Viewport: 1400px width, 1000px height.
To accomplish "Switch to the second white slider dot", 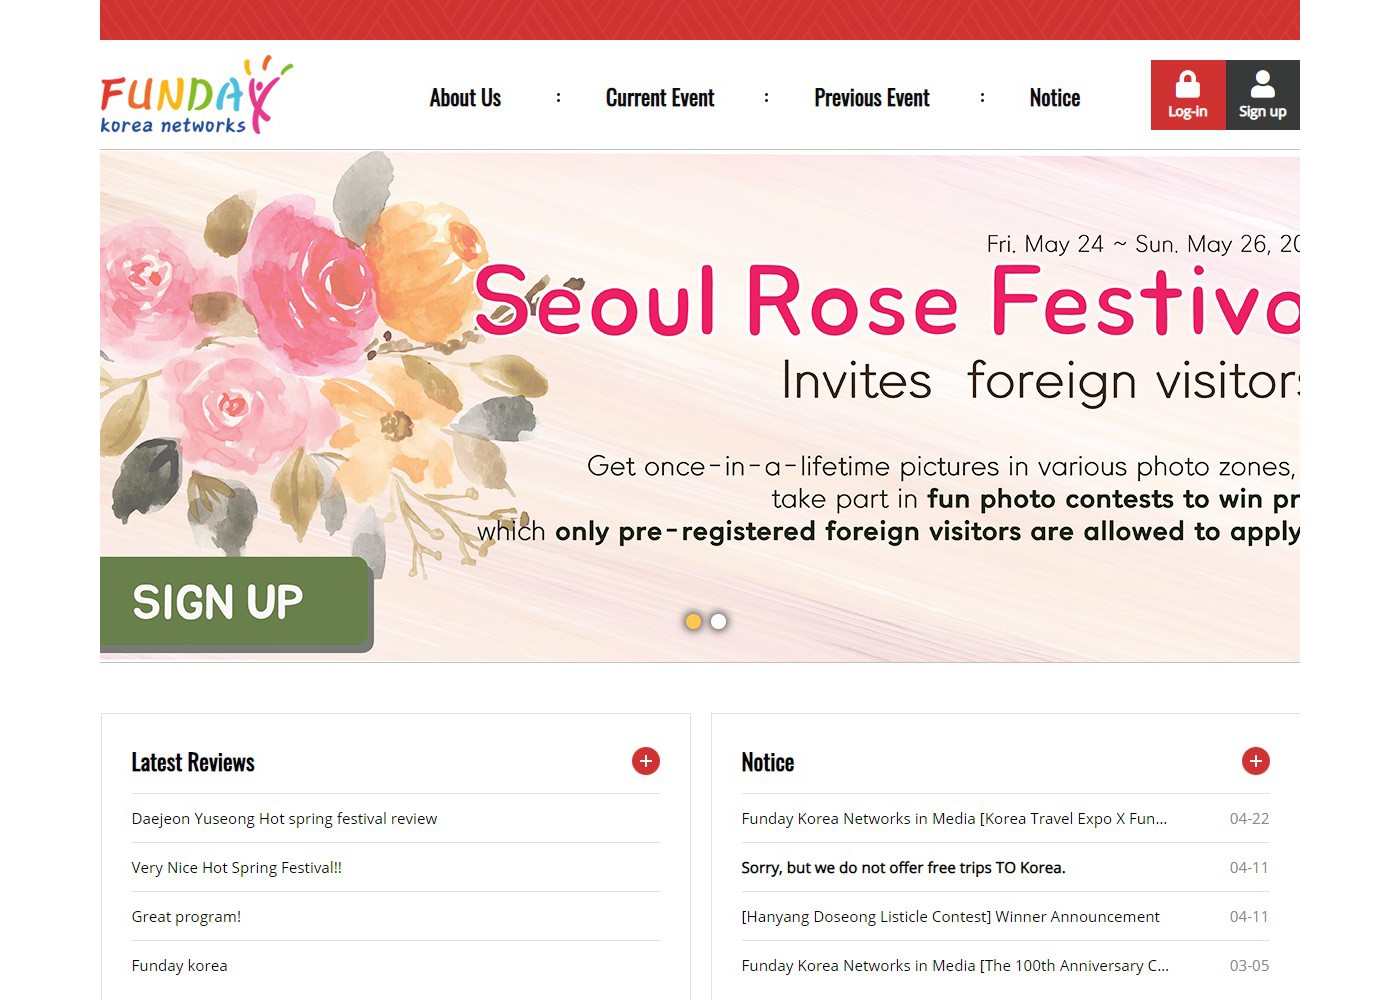I will (x=718, y=621).
